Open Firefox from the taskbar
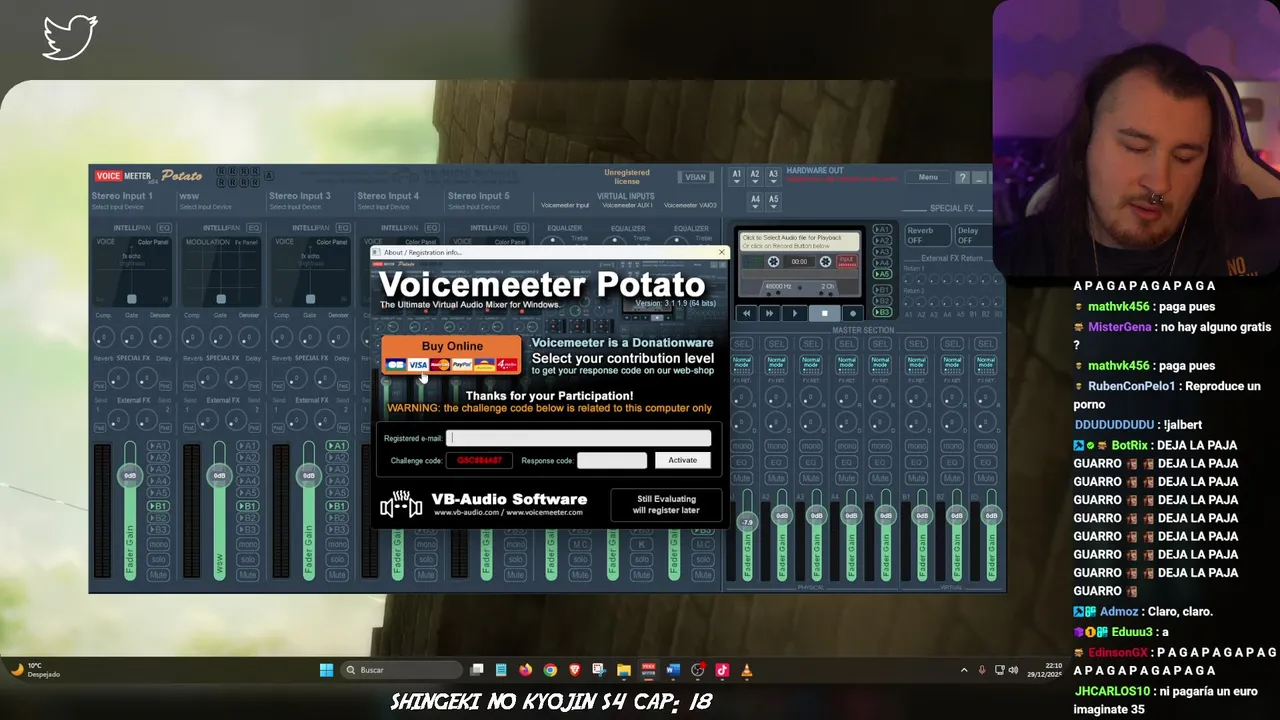Screen dimensions: 1280x720 tap(525, 670)
